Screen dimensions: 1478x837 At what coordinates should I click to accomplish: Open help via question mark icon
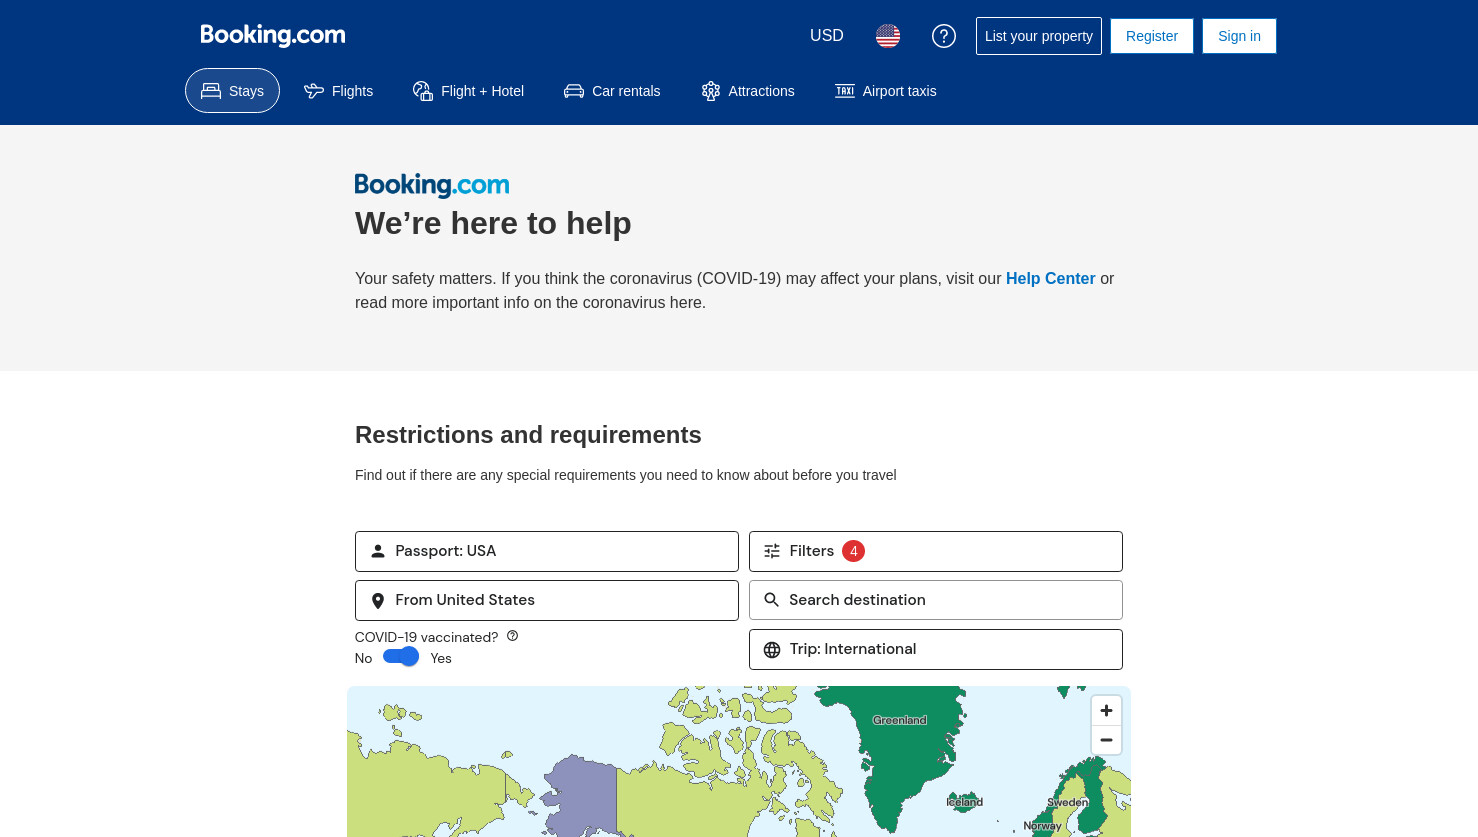(944, 36)
